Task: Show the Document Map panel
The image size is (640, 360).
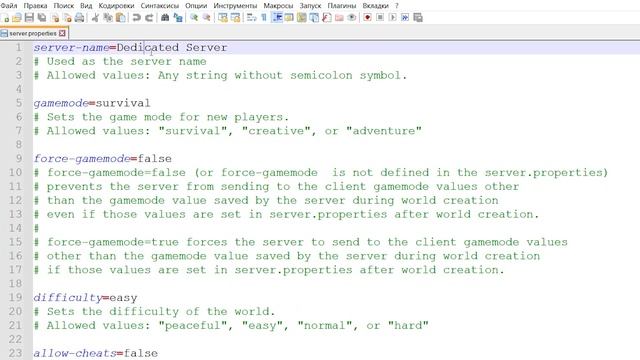Action: point(302,18)
